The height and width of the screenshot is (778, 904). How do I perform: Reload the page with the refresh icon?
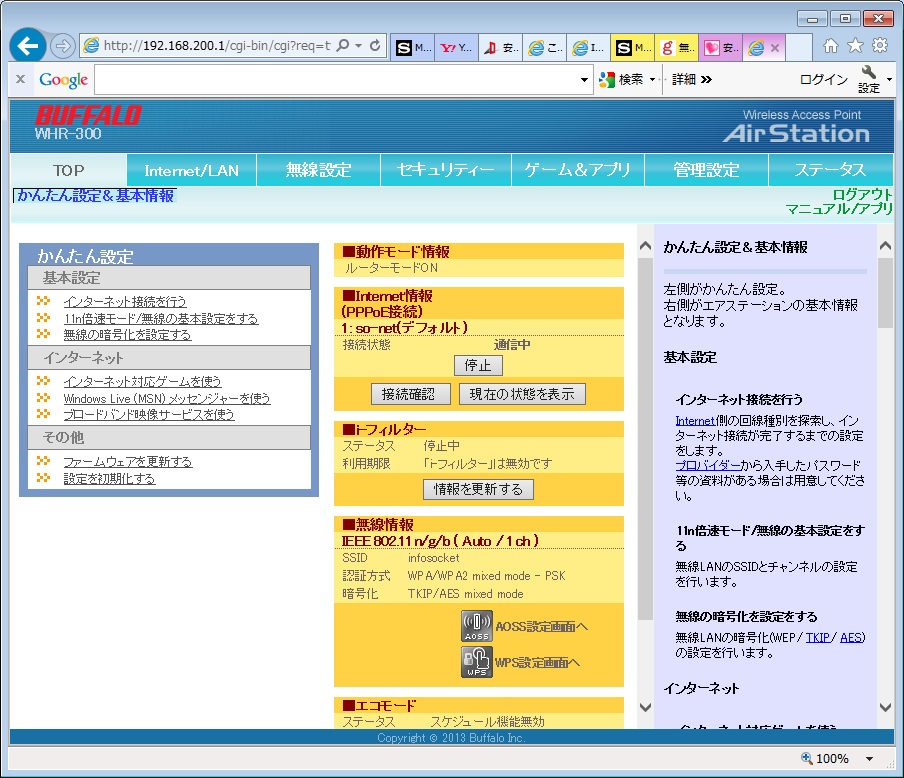[x=375, y=45]
